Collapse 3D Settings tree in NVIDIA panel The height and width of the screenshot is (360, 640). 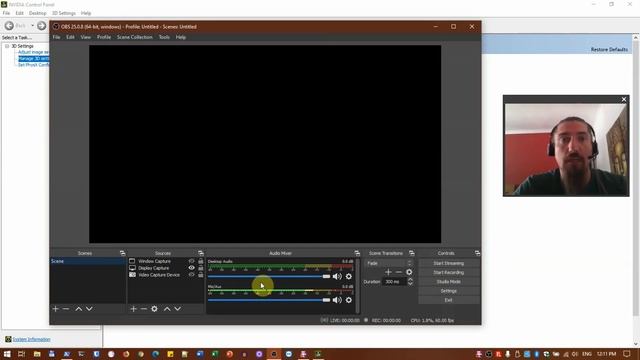[7, 46]
